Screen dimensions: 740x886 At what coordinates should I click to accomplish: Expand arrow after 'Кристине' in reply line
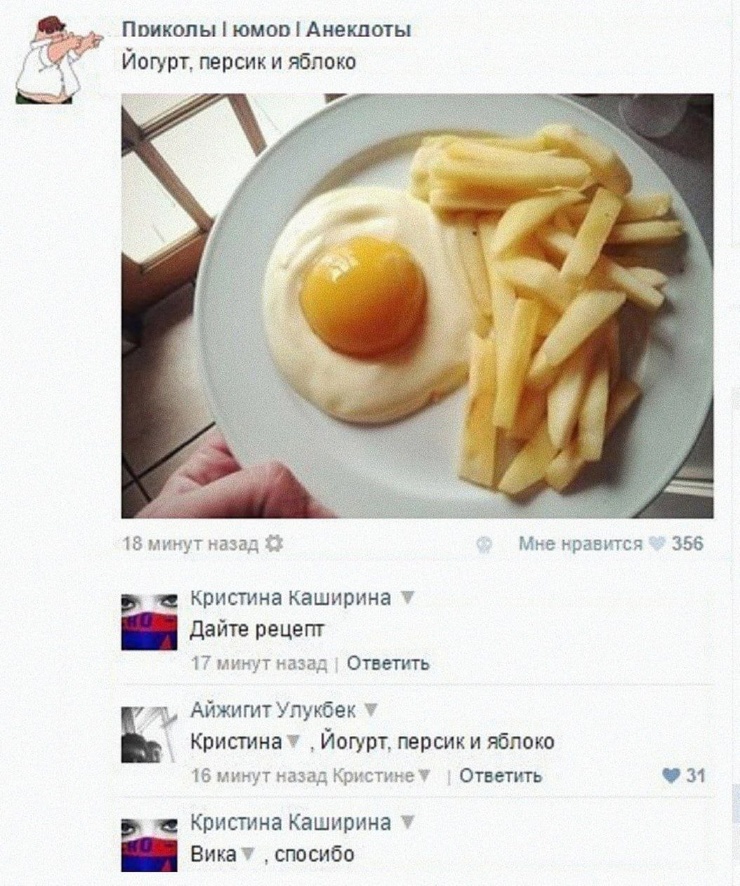coord(425,775)
